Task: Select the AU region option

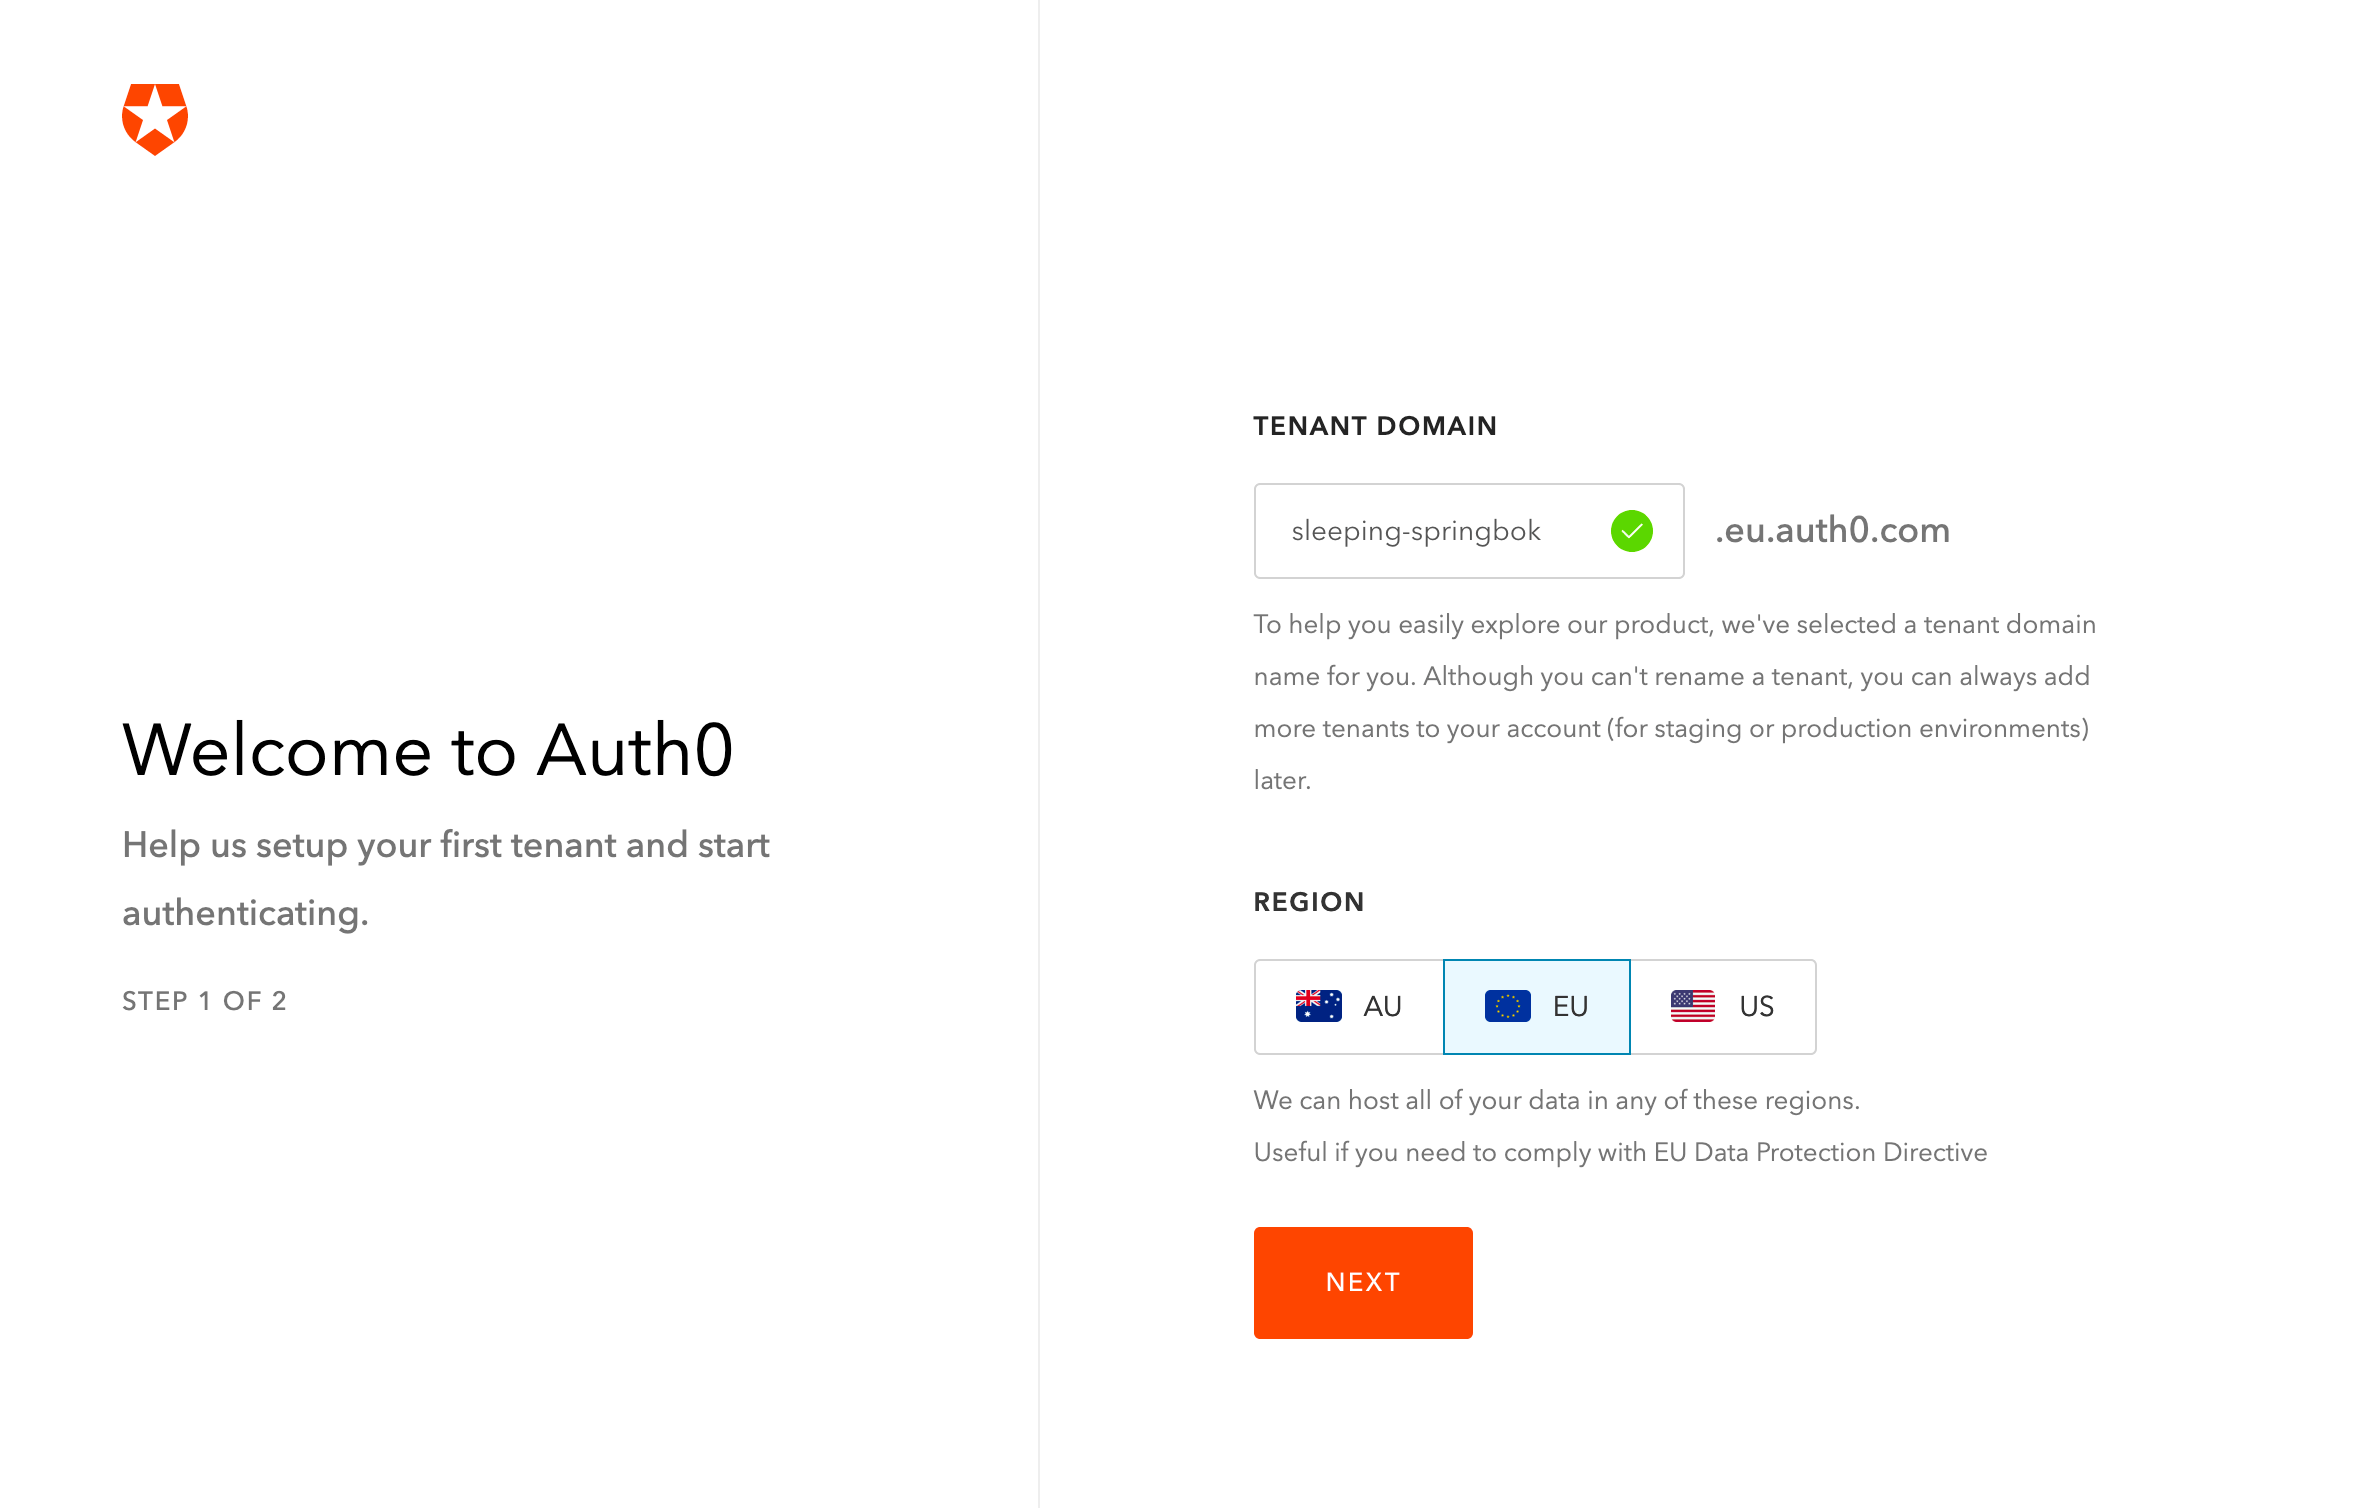Action: tap(1349, 1006)
